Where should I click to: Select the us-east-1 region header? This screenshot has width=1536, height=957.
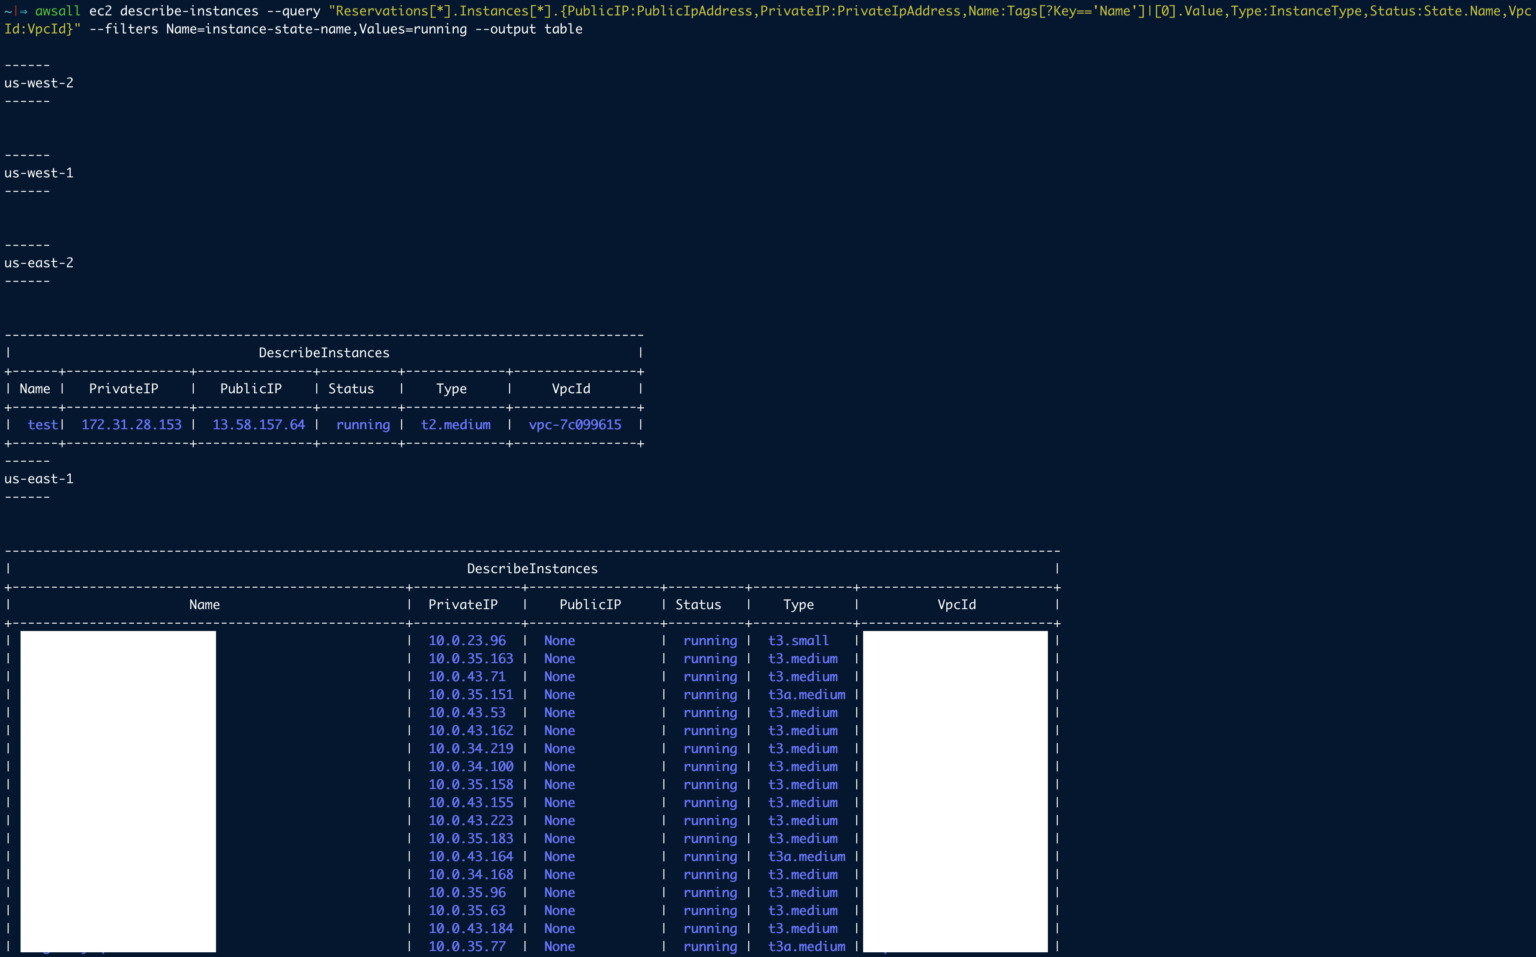pyautogui.click(x=38, y=478)
